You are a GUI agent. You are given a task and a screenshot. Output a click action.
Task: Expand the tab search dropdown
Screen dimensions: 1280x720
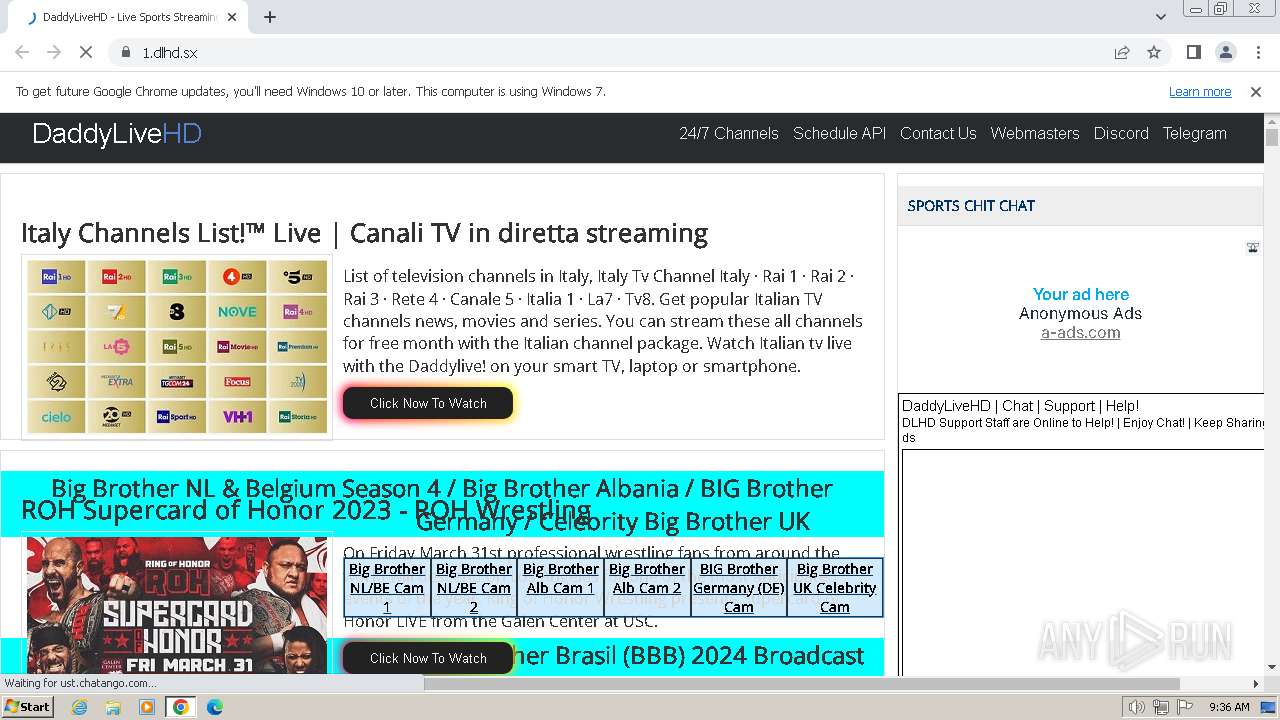click(1161, 17)
